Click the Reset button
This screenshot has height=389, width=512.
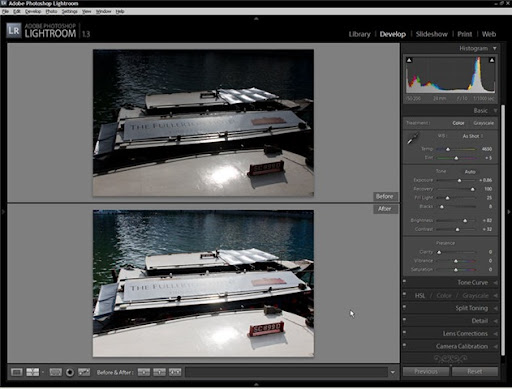475,371
